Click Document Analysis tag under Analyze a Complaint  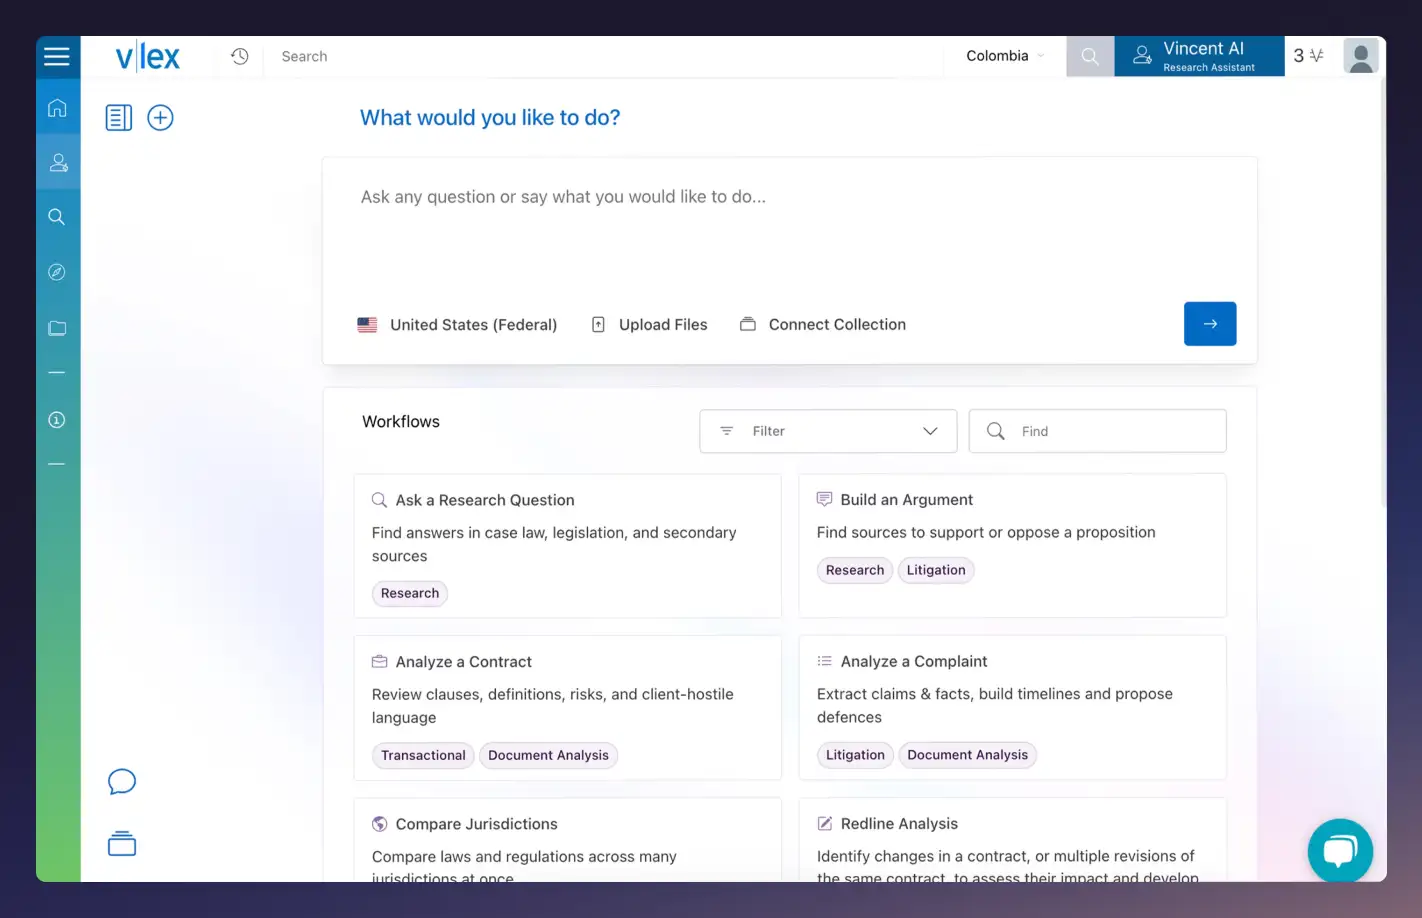pos(967,755)
